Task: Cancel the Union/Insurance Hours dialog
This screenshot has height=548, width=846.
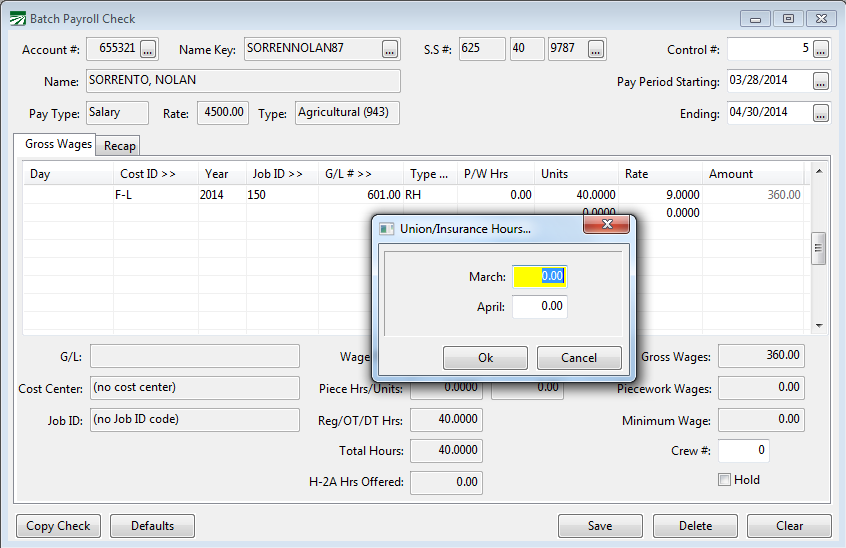Action: pos(579,358)
